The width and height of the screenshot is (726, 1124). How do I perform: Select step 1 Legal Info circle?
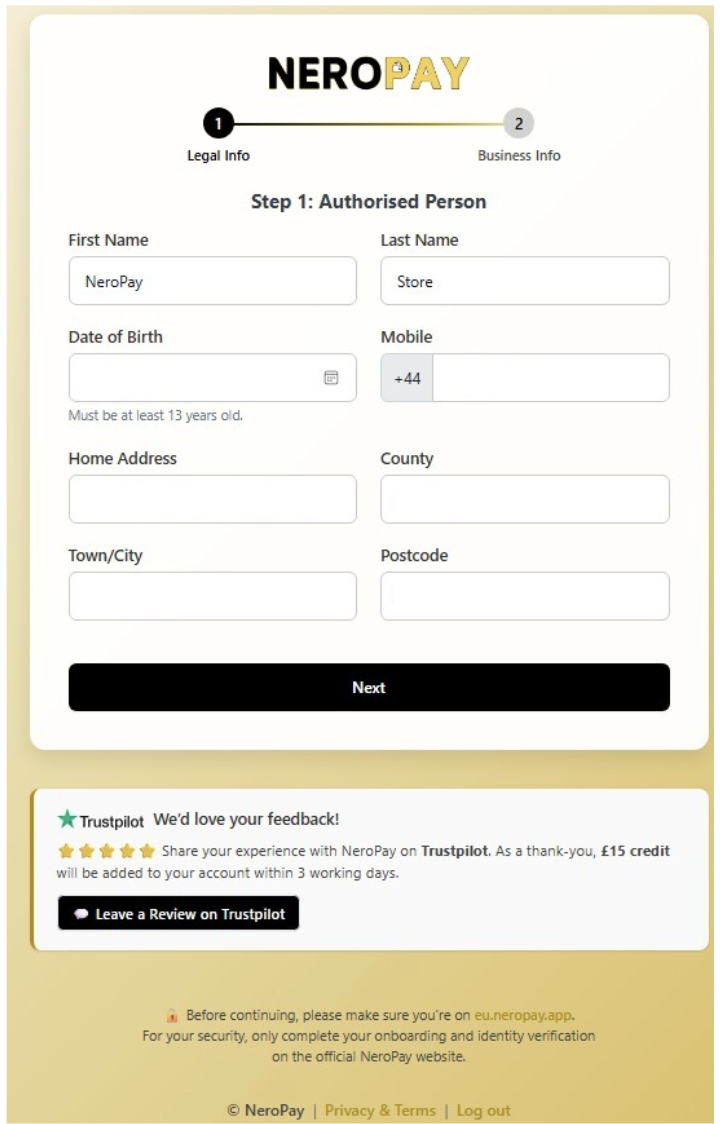[x=218, y=124]
